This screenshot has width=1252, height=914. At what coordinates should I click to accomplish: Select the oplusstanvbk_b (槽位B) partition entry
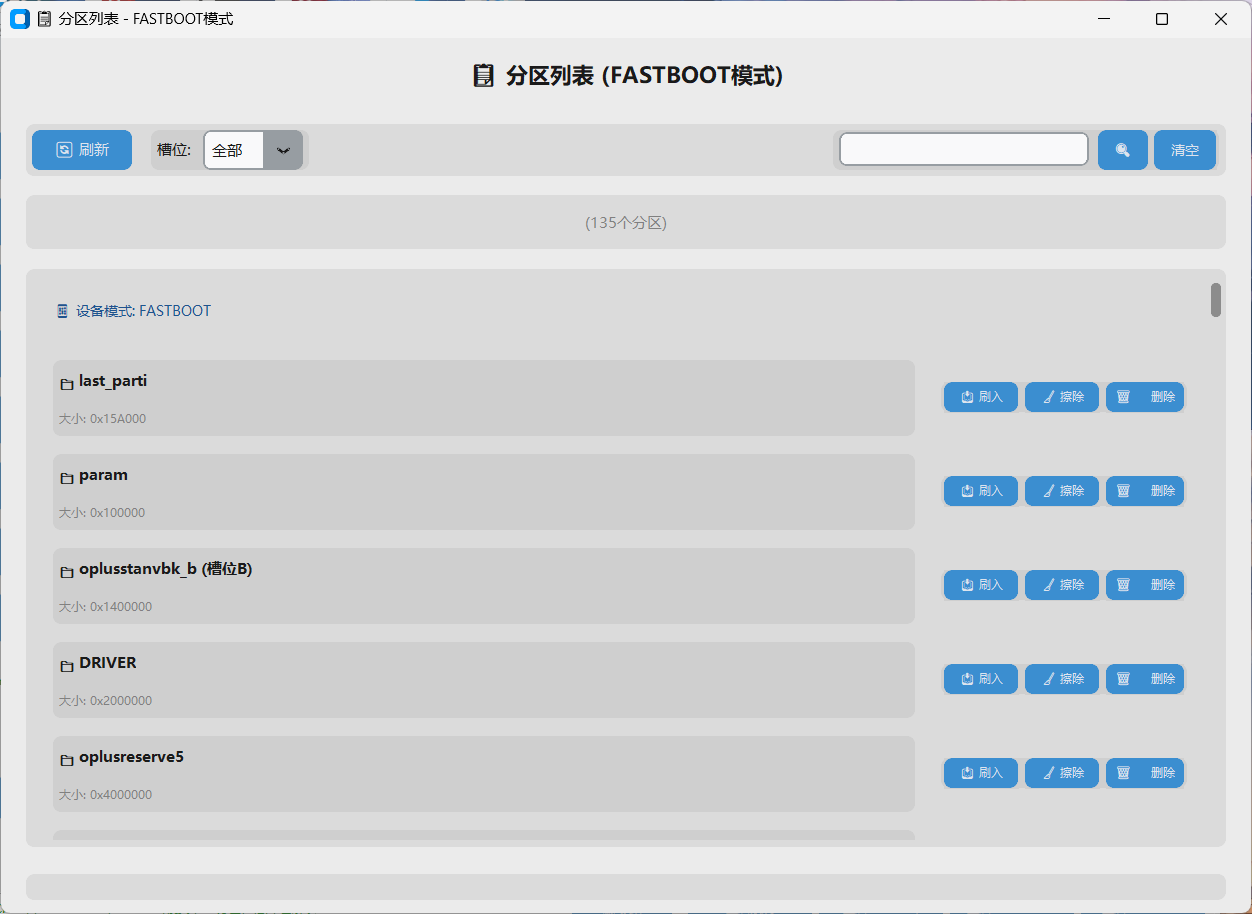483,586
